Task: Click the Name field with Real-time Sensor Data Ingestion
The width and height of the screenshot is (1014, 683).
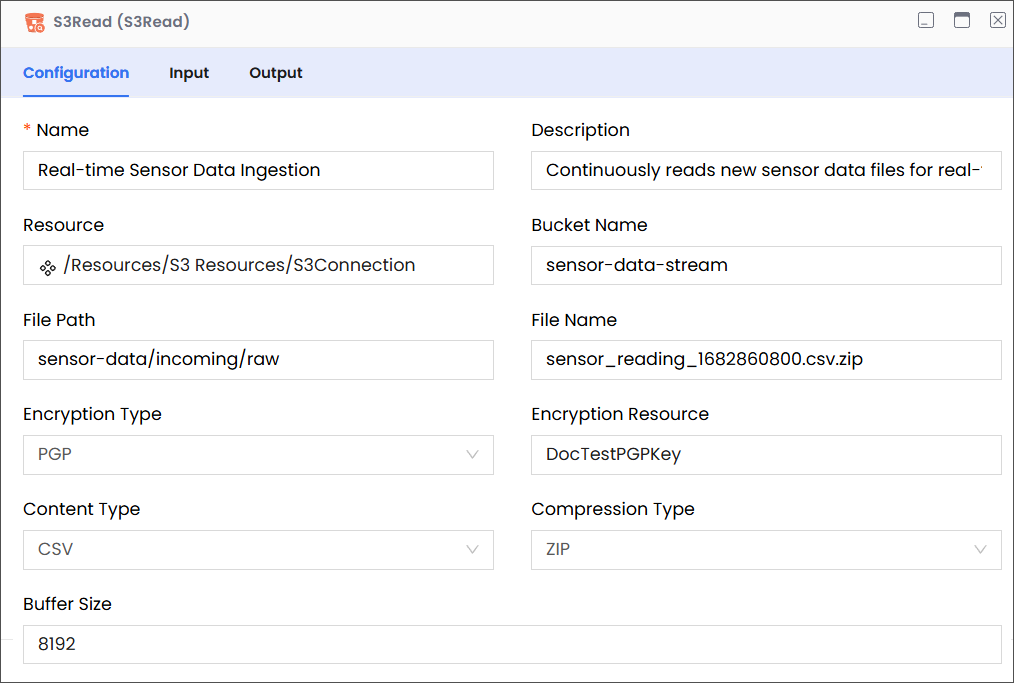Action: [x=258, y=171]
